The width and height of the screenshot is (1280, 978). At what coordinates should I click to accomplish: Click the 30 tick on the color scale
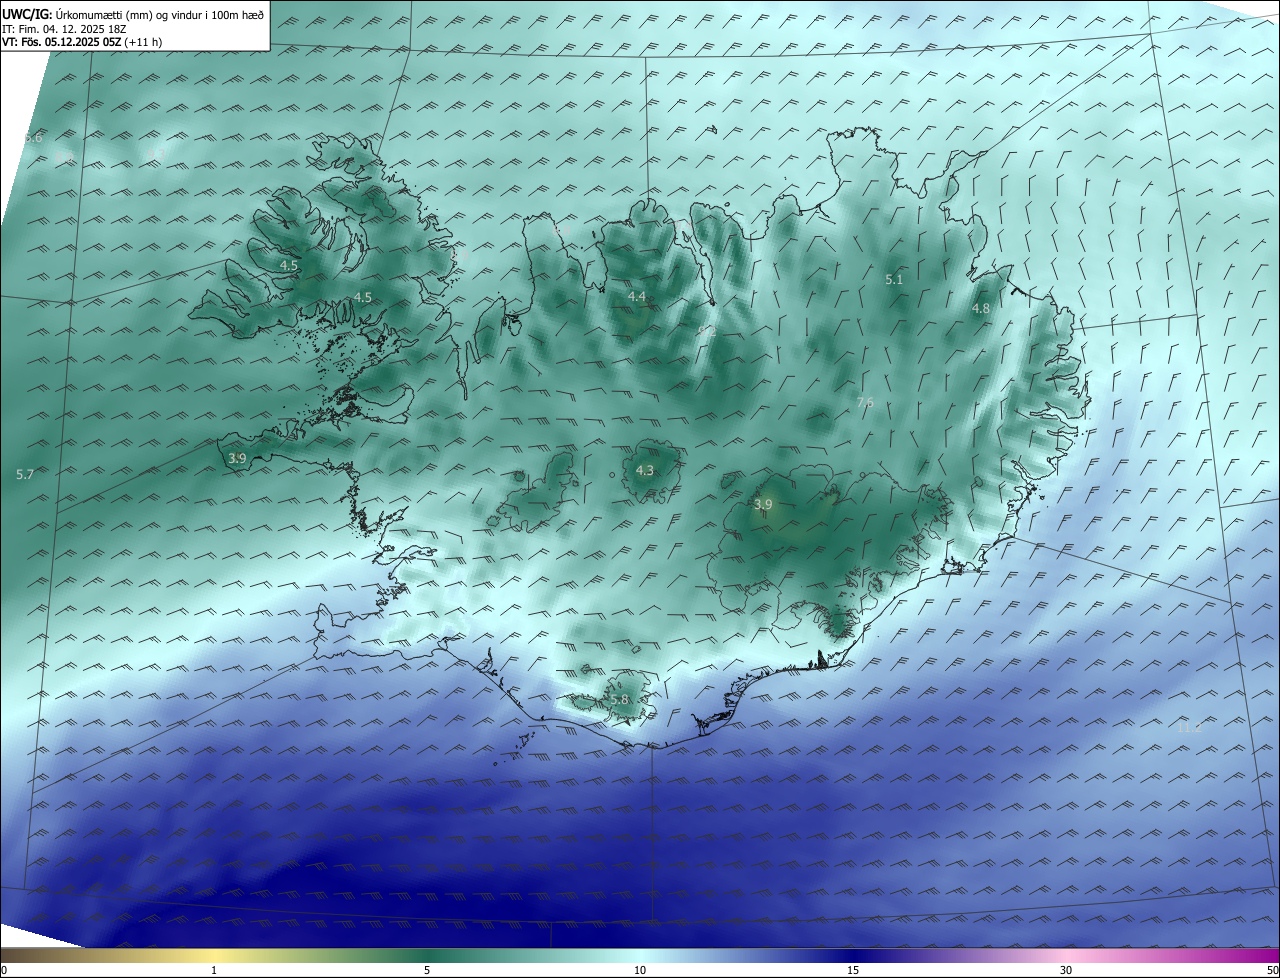coord(1066,970)
